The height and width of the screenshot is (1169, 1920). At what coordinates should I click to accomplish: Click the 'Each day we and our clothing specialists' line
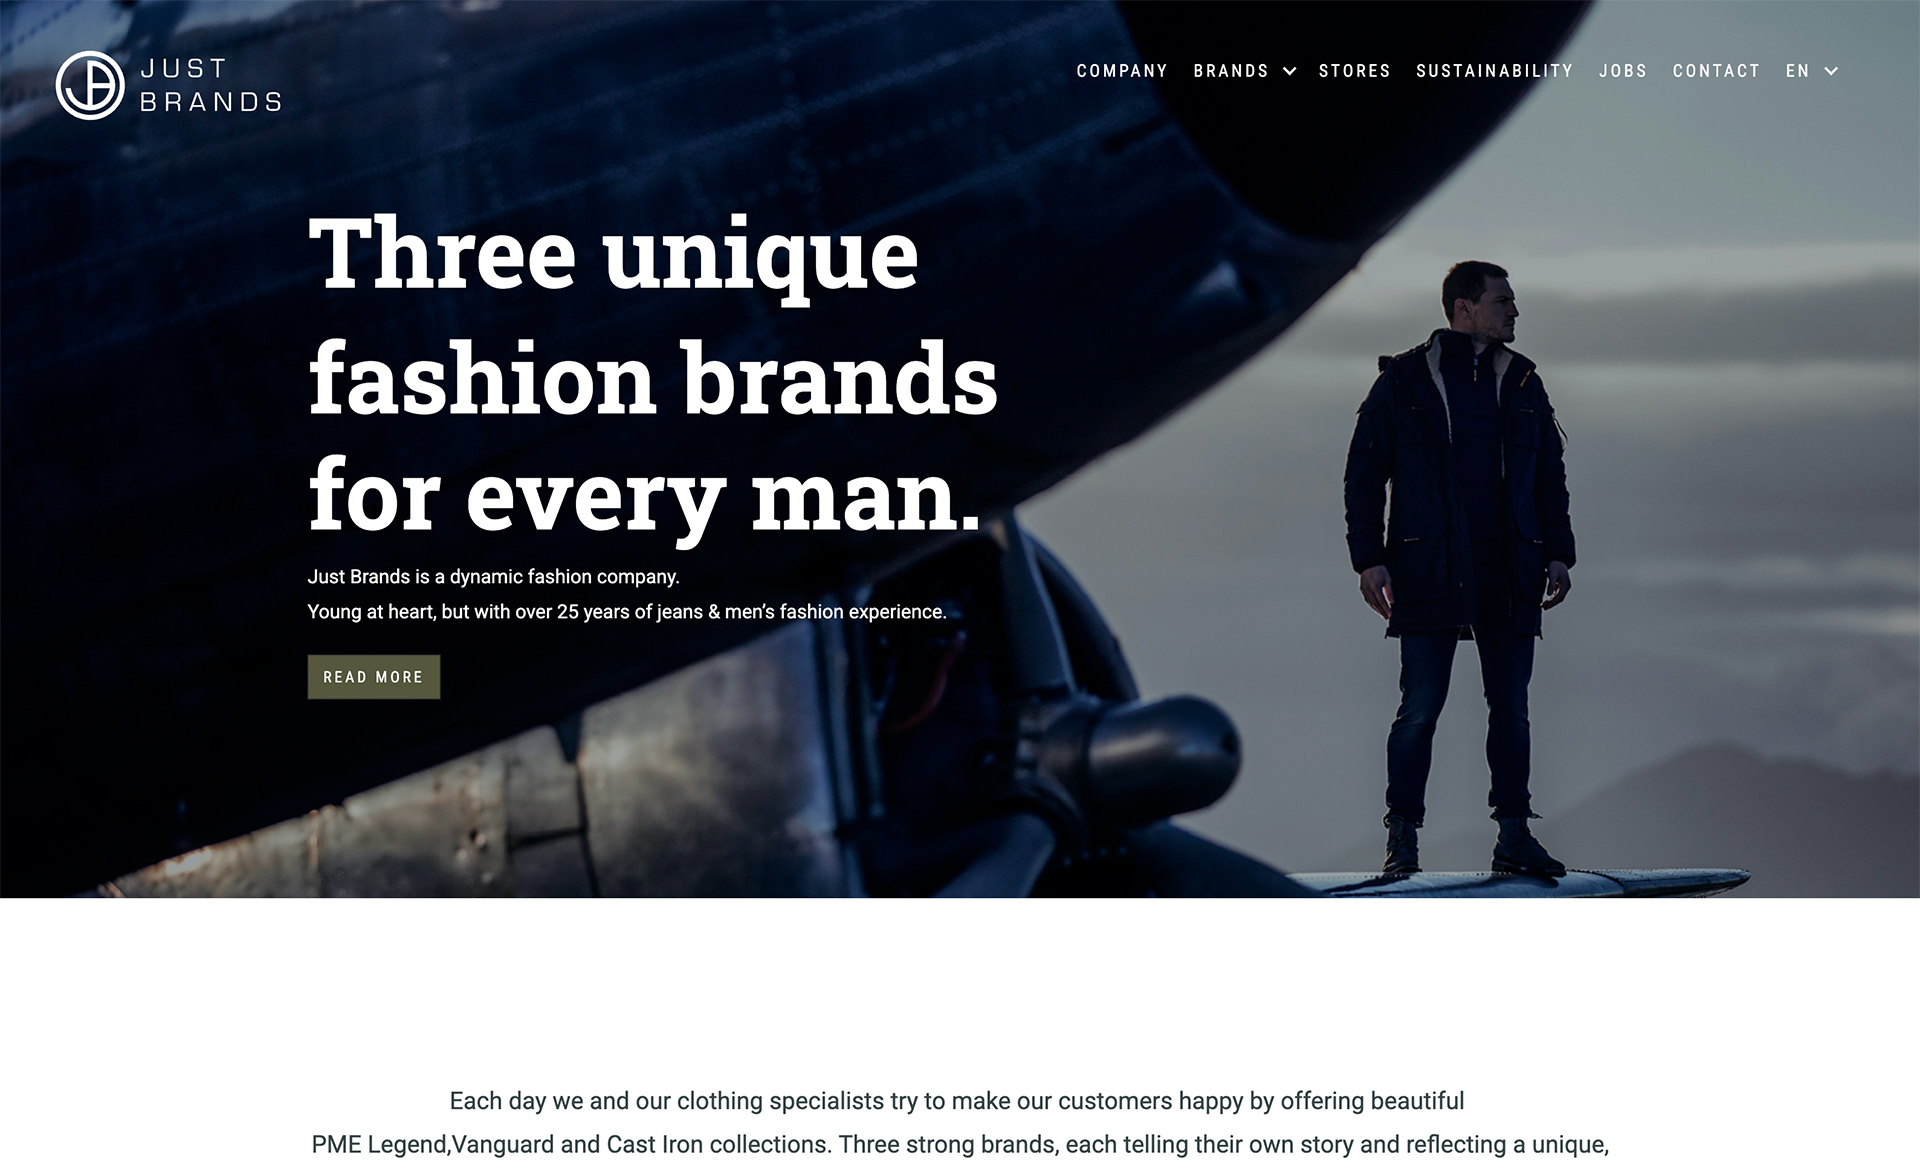point(957,1101)
